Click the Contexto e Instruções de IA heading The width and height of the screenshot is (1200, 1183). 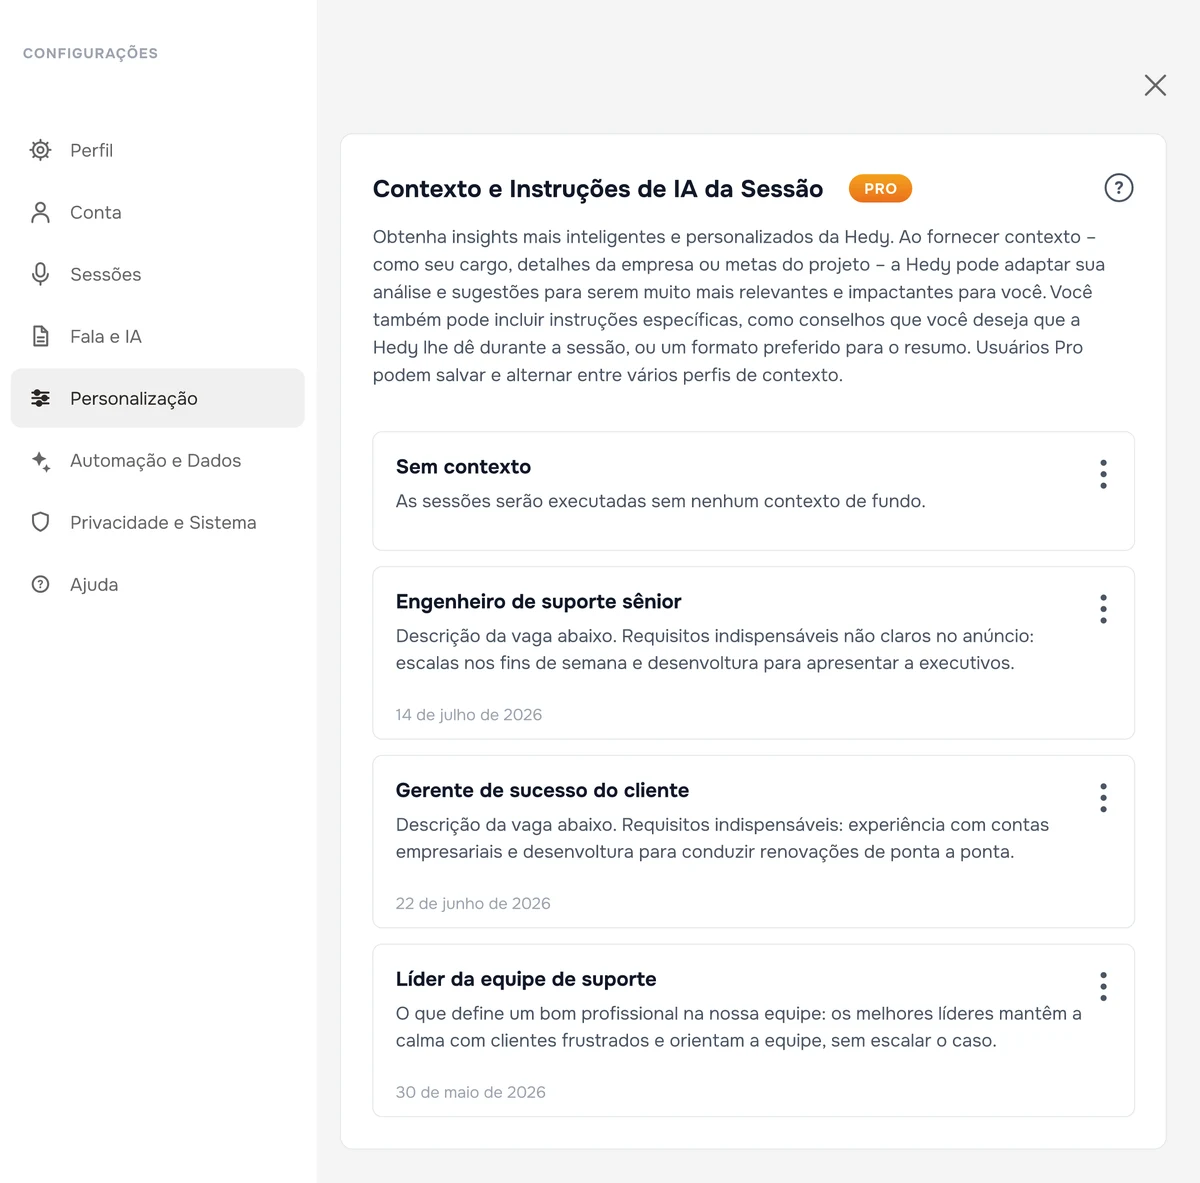pos(598,189)
